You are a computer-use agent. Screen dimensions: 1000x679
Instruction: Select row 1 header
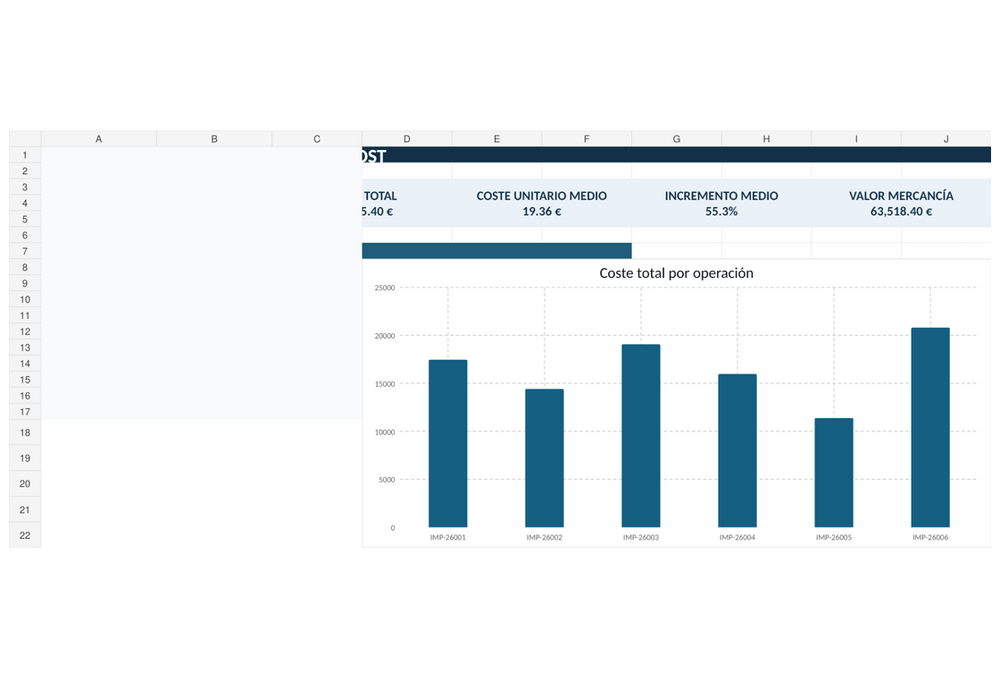[25, 155]
